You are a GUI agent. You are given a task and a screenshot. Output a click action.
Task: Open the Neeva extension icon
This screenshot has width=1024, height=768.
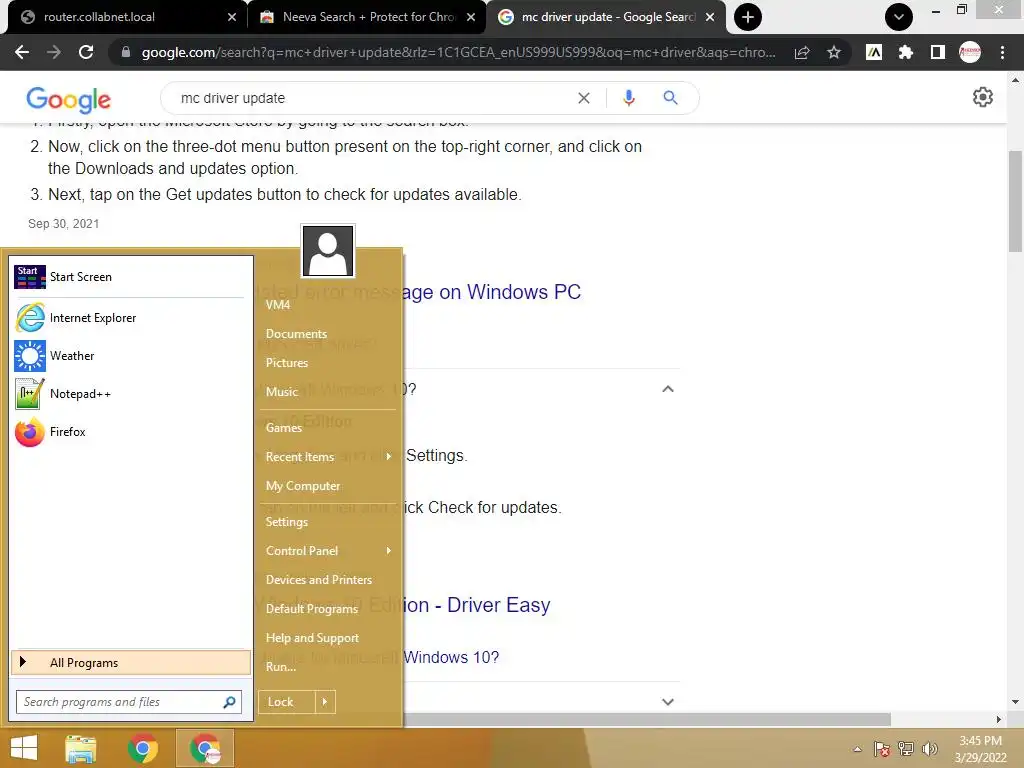(x=874, y=52)
